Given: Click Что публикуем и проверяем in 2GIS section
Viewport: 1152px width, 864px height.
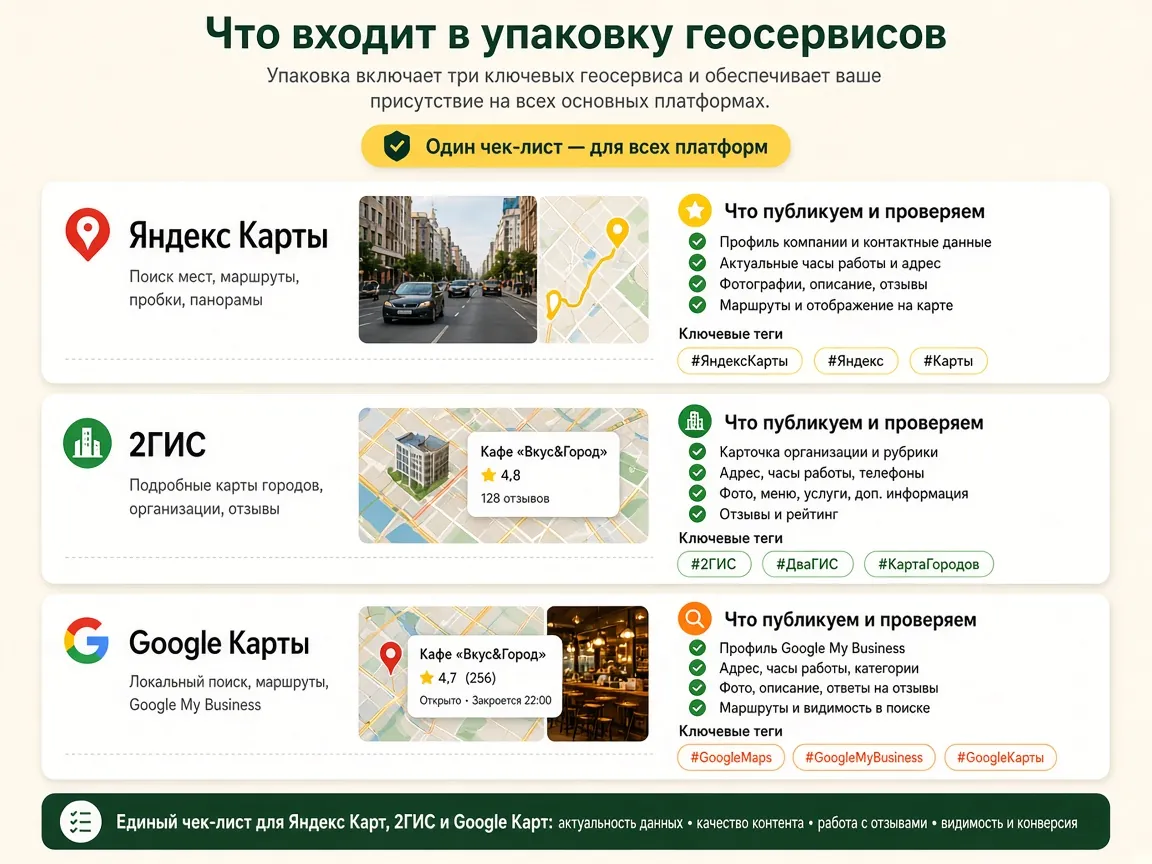Looking at the screenshot, I should coord(854,422).
